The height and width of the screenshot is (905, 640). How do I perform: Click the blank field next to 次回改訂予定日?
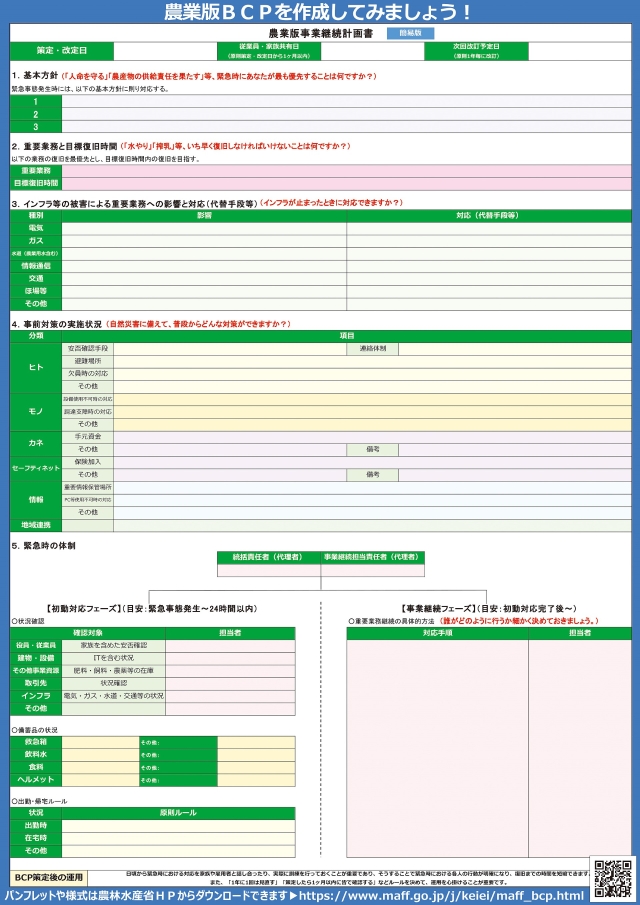(579, 51)
